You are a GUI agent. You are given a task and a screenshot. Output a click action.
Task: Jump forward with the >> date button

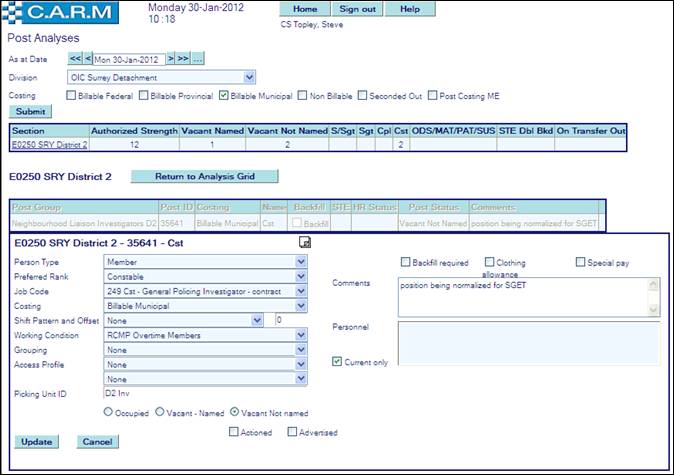pos(183,59)
